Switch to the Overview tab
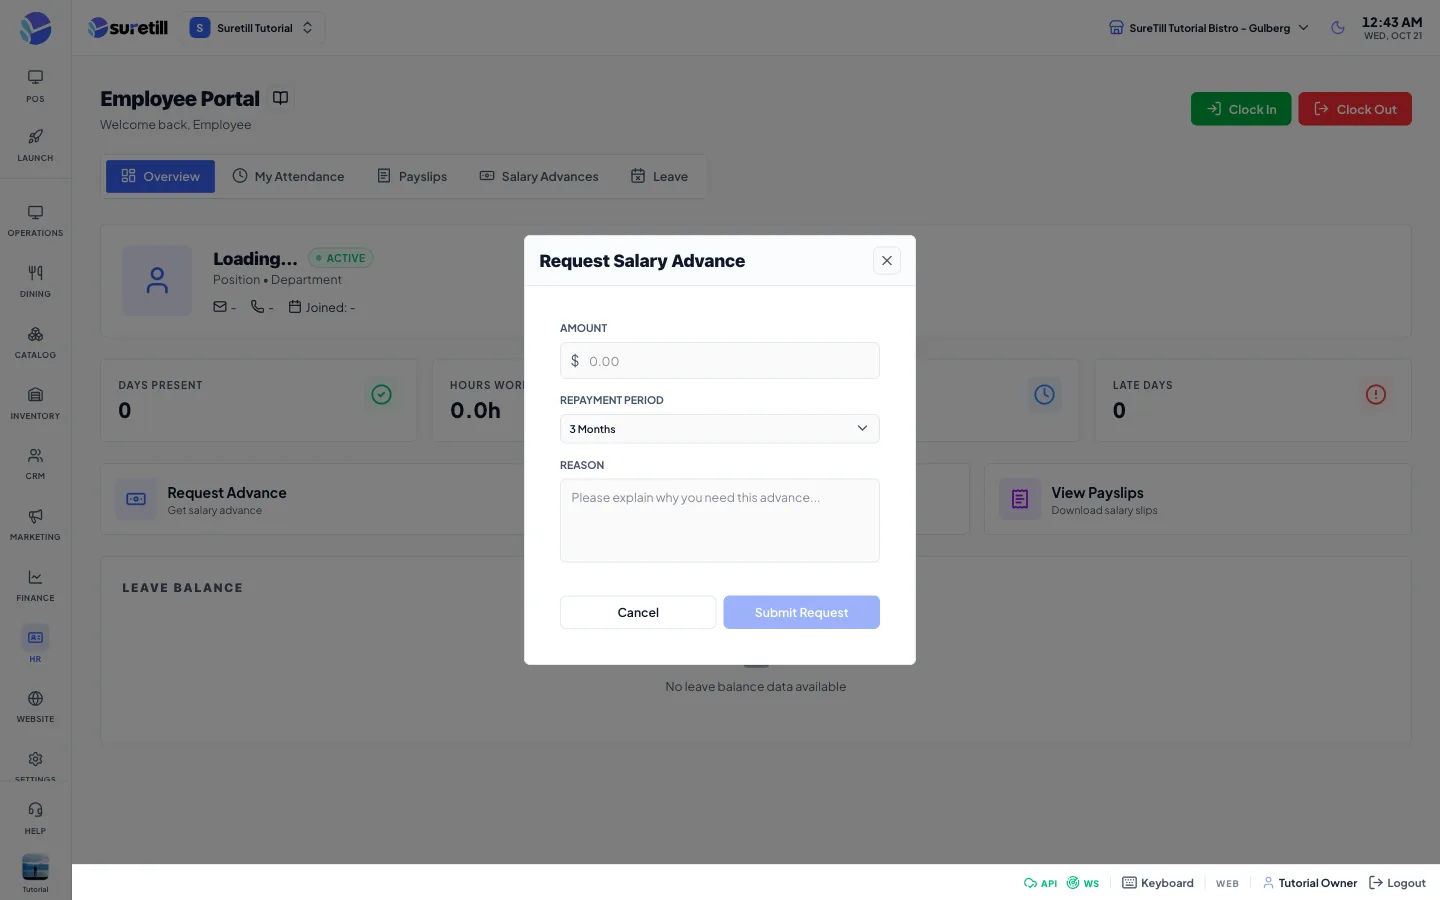1440x900 pixels. tap(160, 176)
